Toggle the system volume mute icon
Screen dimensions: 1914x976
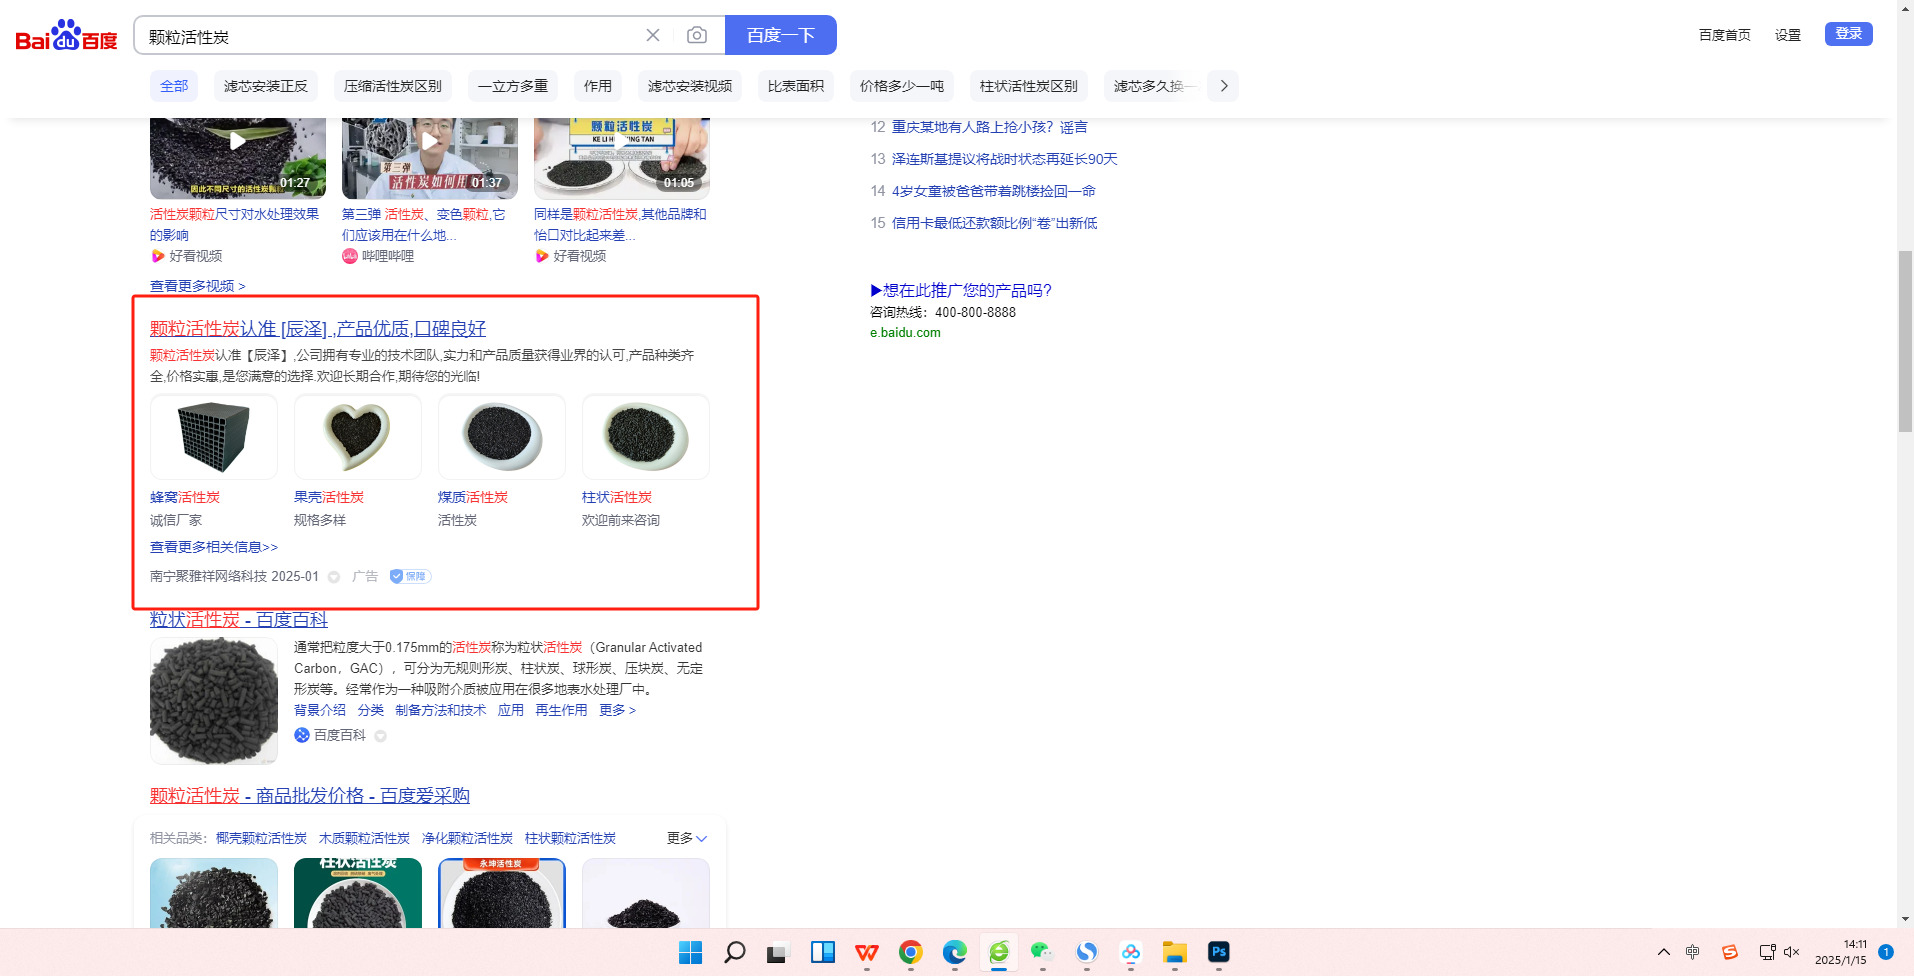pyautogui.click(x=1791, y=952)
